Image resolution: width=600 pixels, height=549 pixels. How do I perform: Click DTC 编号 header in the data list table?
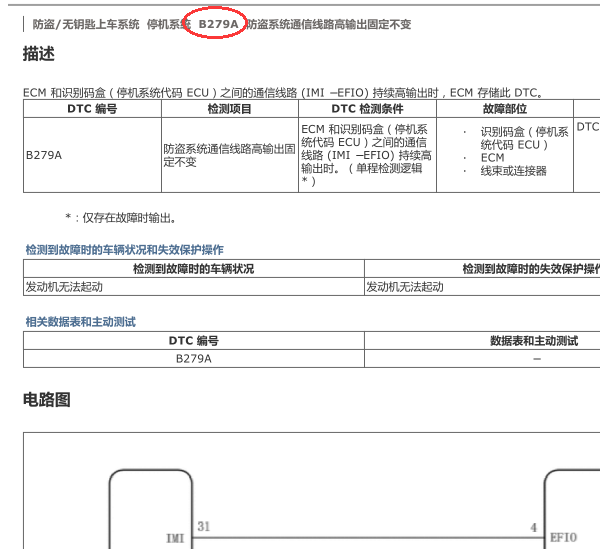pyautogui.click(x=194, y=340)
